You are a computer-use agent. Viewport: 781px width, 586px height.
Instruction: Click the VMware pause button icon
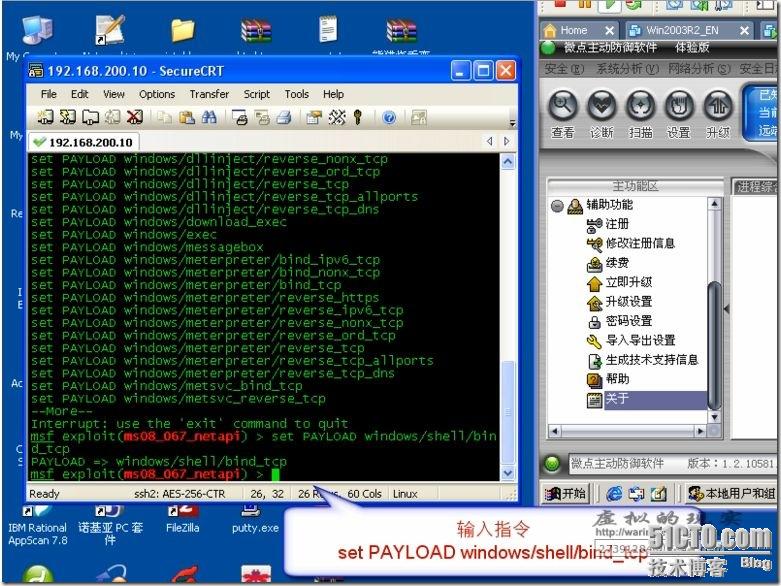[585, 4]
